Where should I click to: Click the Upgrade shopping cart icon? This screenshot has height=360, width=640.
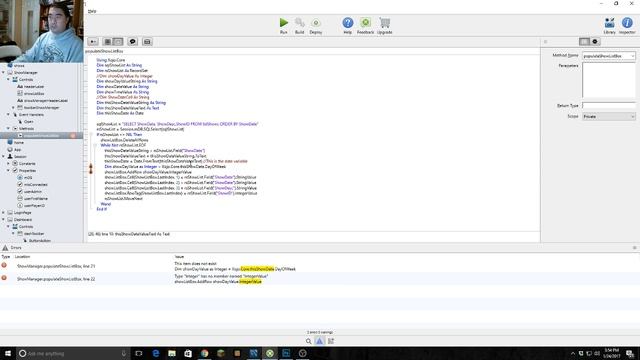[x=384, y=23]
